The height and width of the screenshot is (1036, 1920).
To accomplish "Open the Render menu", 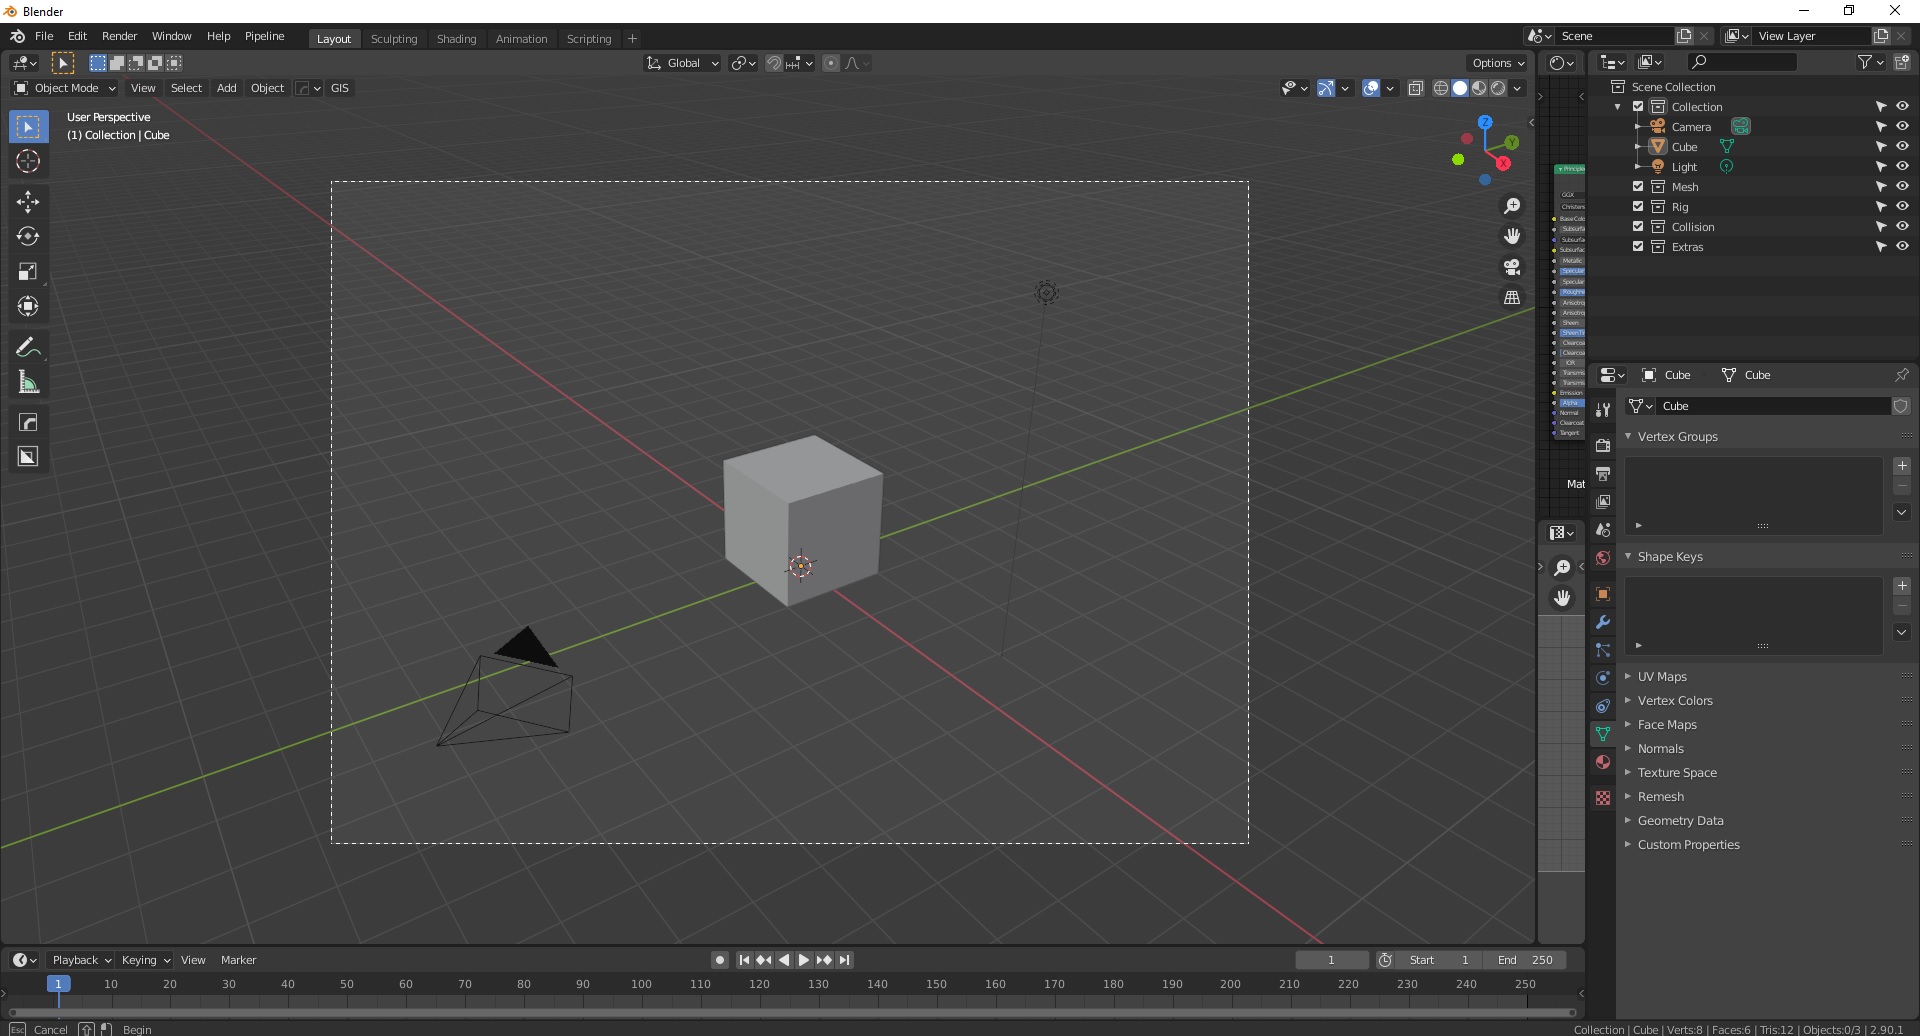I will [119, 36].
